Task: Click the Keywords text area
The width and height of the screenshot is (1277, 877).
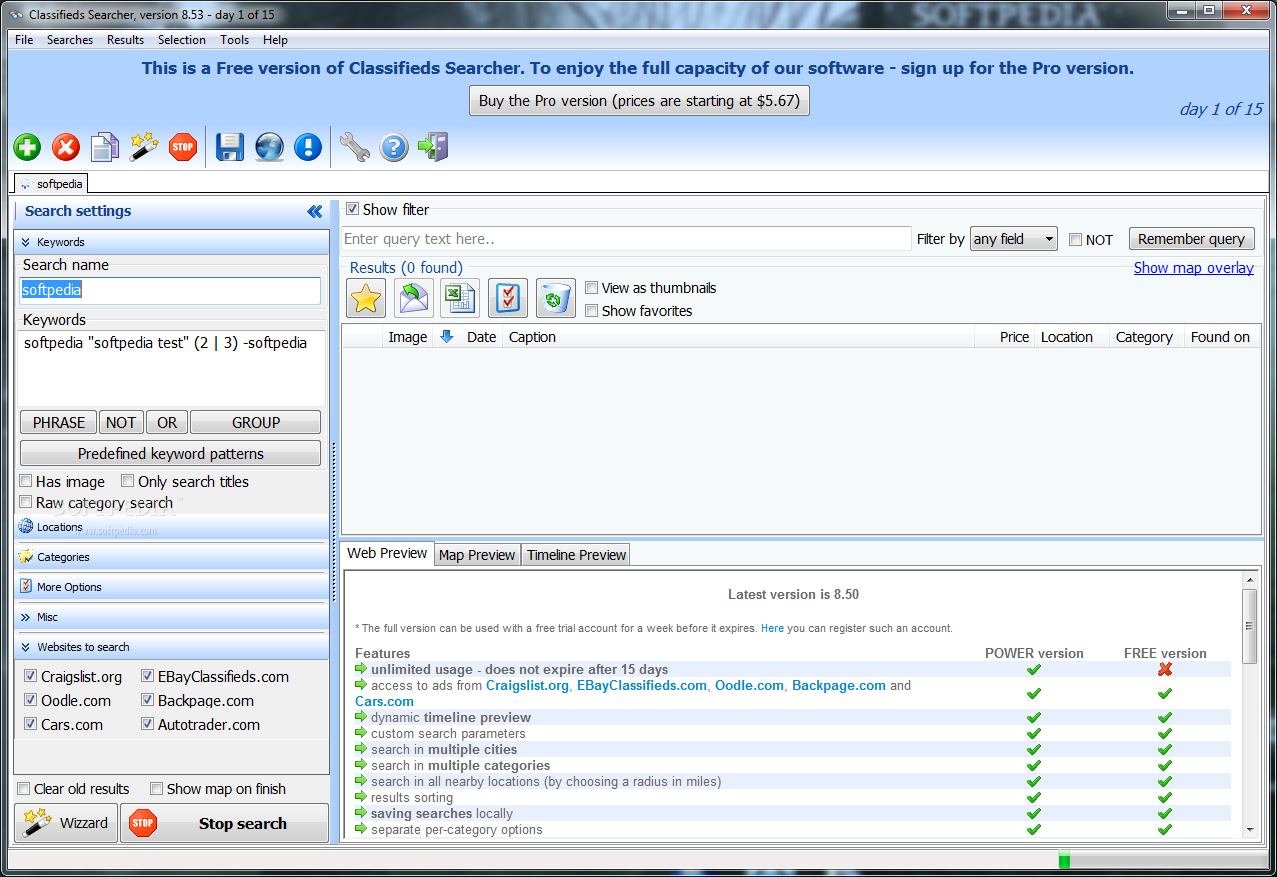Action: coord(171,369)
